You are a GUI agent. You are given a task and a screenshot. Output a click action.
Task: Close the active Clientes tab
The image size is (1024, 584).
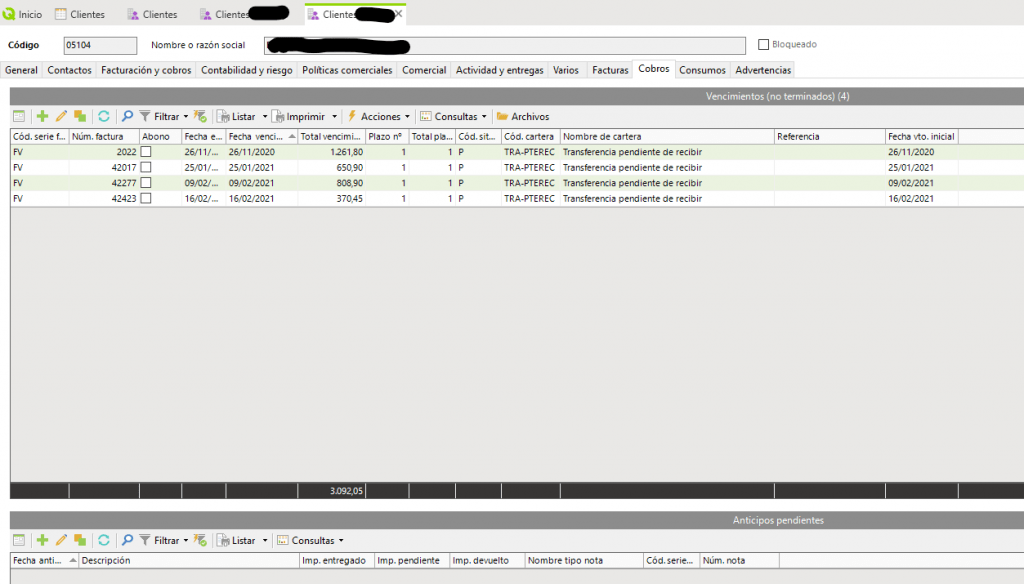[x=398, y=14]
